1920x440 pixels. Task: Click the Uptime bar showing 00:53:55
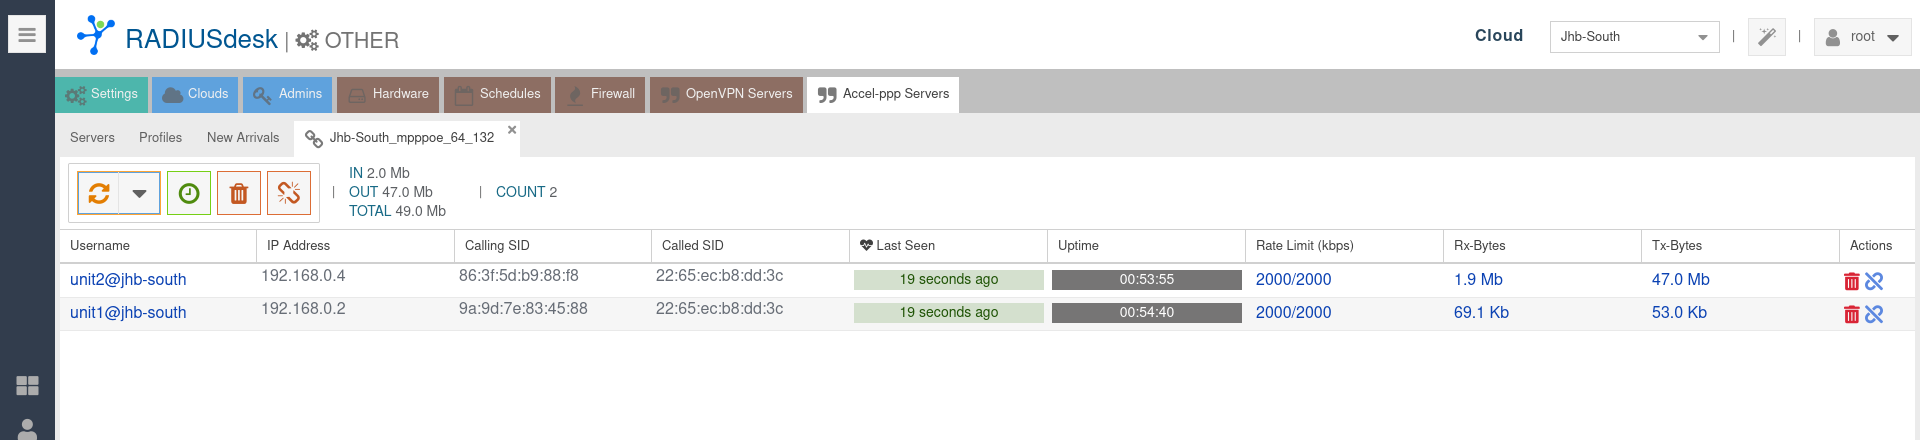[x=1146, y=280]
